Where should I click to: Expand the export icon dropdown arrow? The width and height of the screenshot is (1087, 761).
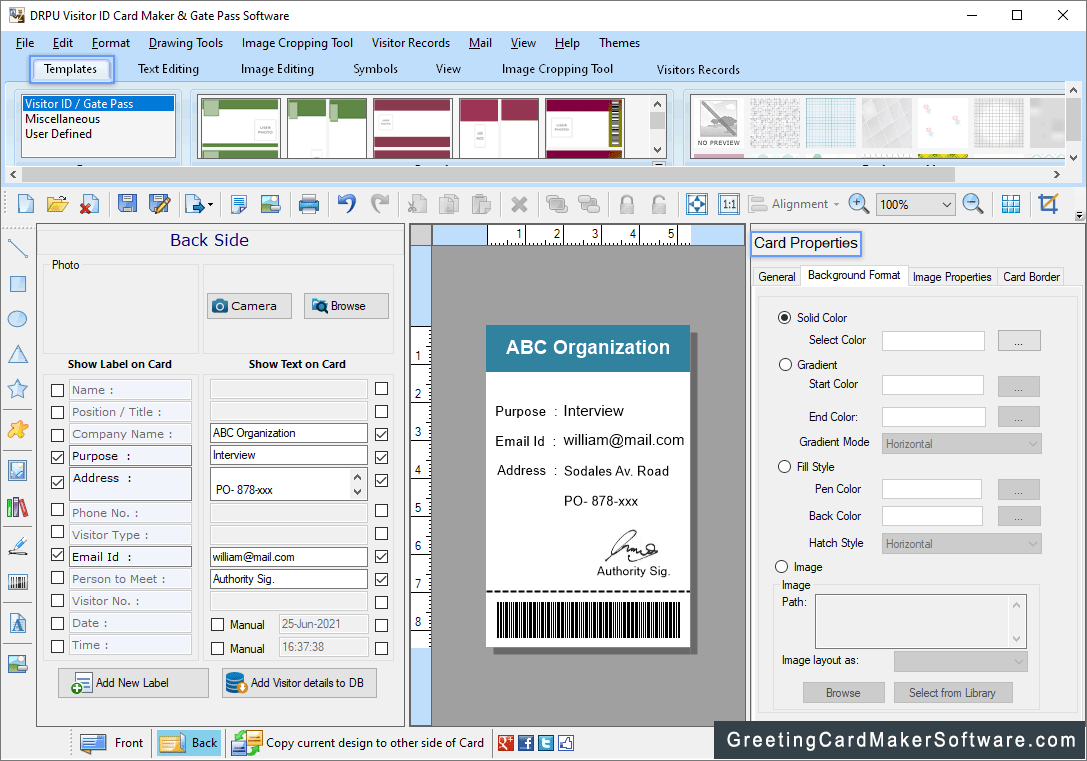210,204
